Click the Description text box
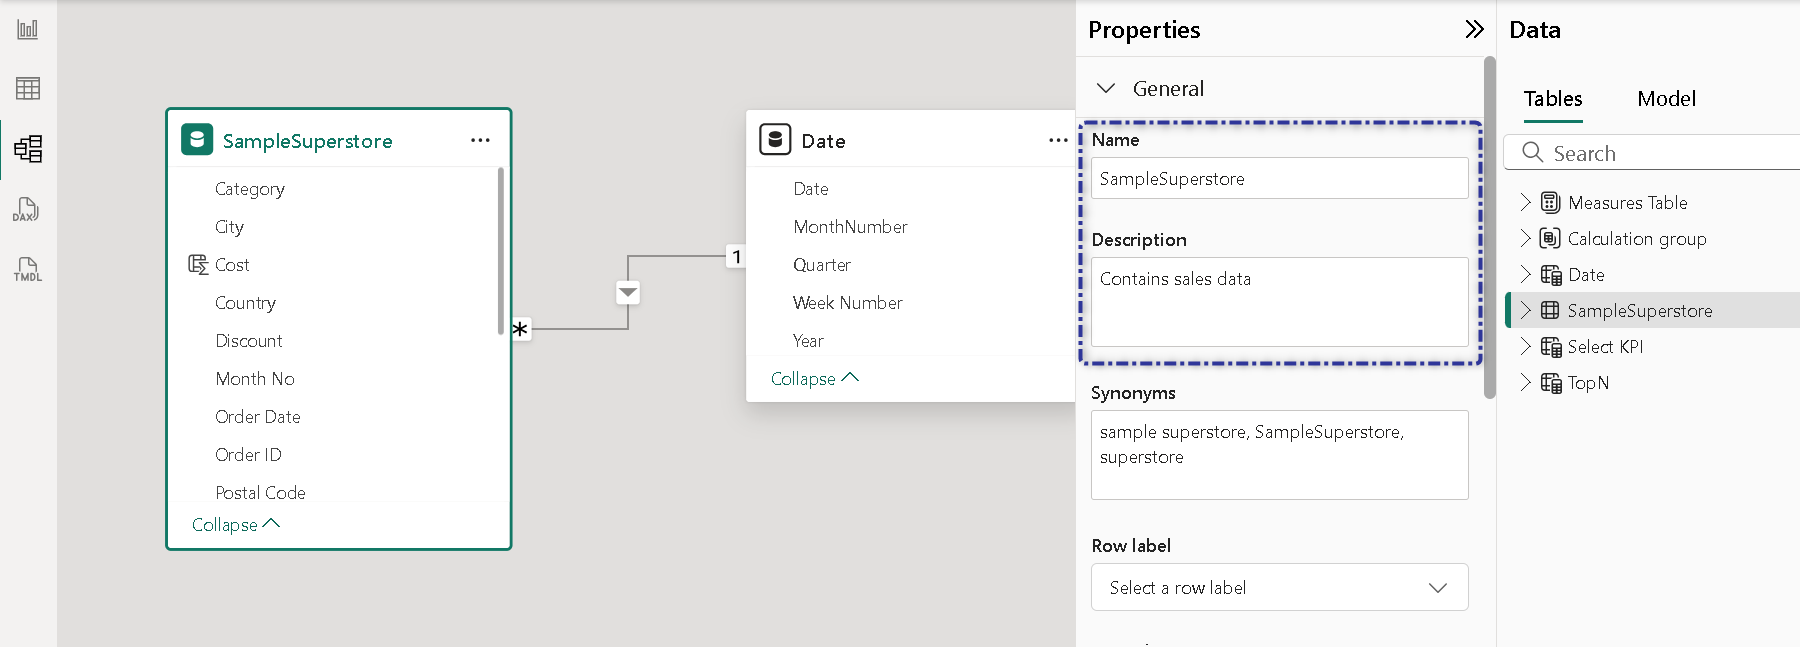 tap(1279, 302)
